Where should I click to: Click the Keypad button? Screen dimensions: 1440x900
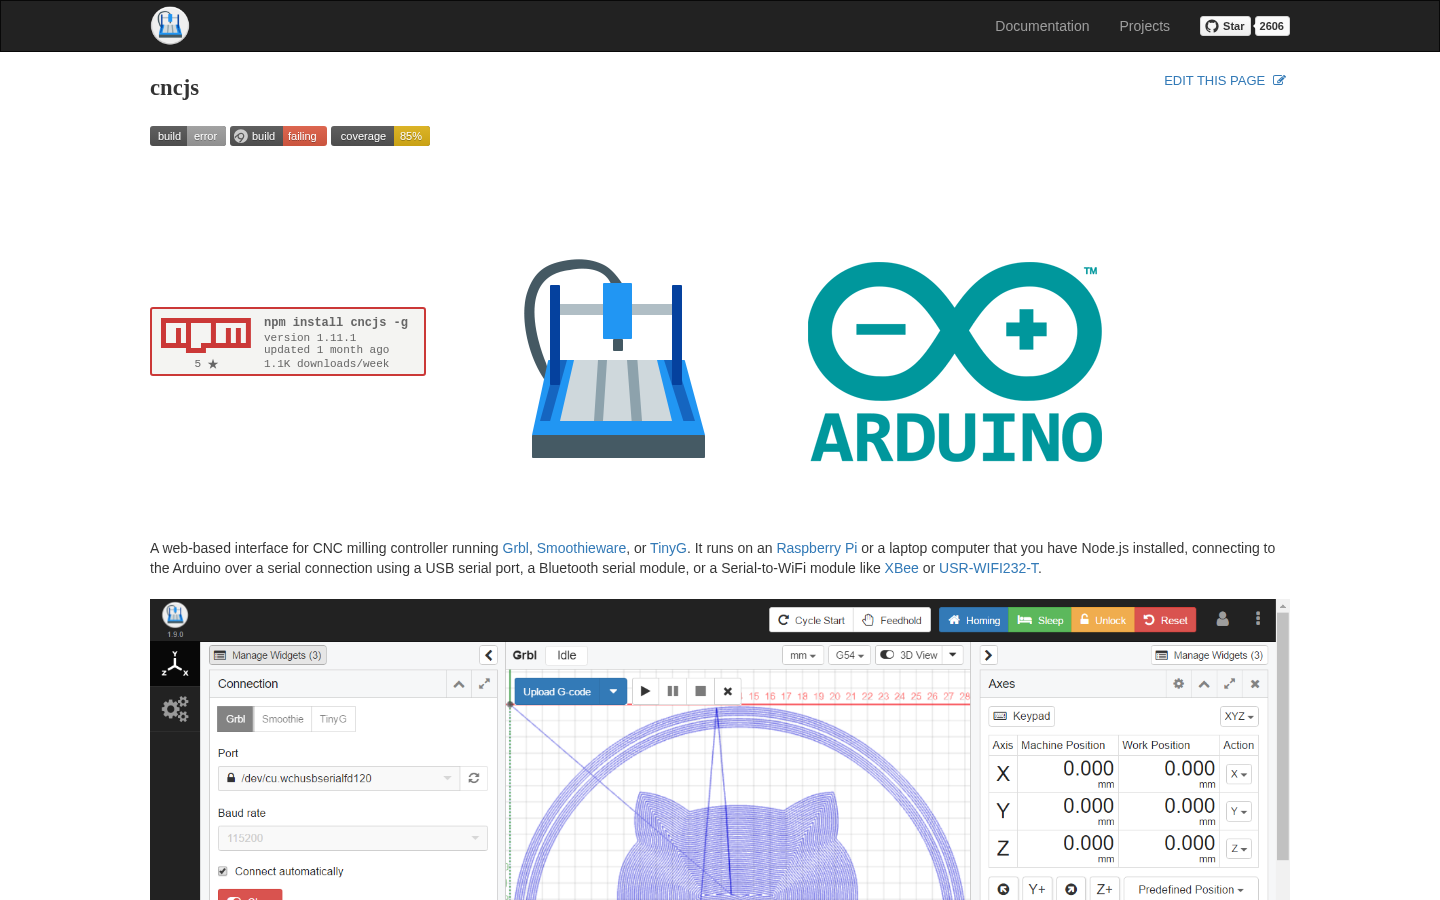tap(1022, 716)
